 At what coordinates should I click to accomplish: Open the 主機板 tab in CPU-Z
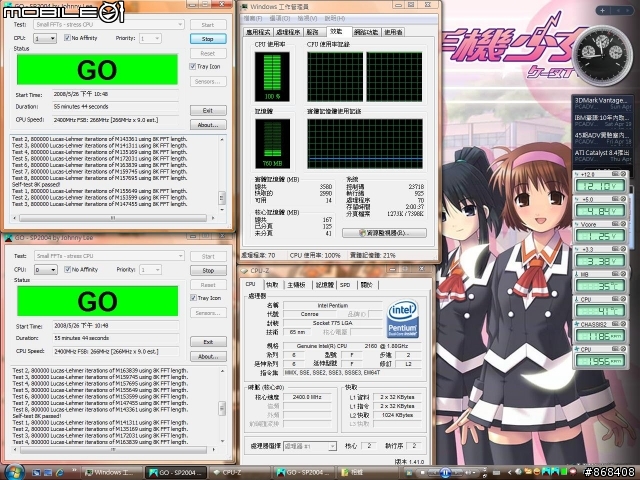296,285
